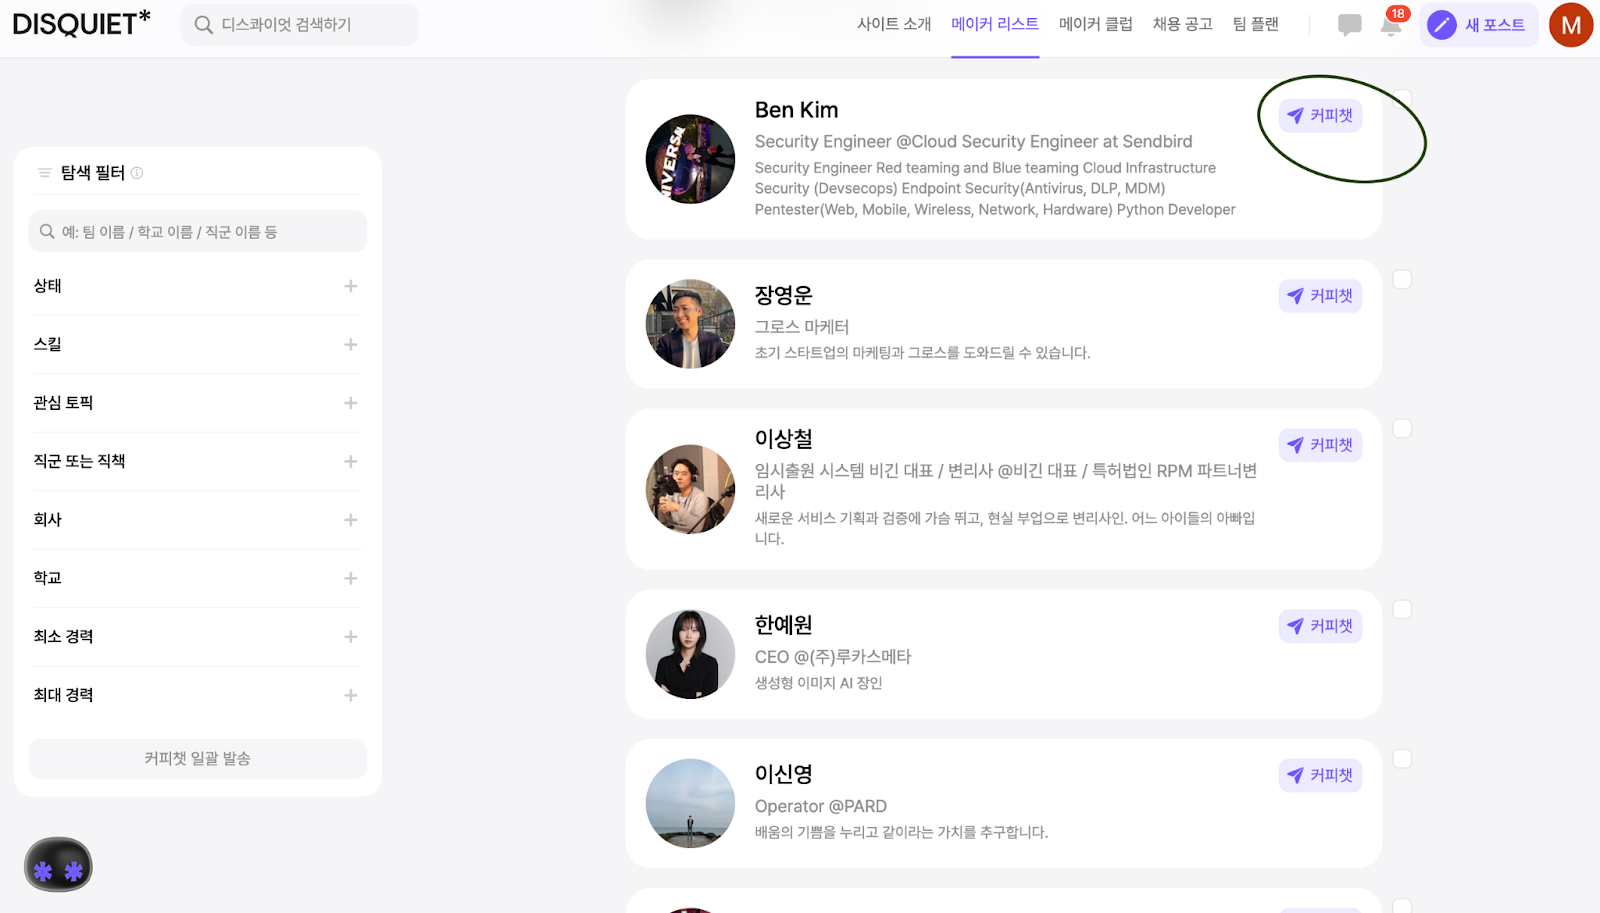The width and height of the screenshot is (1600, 913).
Task: Open 장영운's profile photo
Action: tap(690, 324)
